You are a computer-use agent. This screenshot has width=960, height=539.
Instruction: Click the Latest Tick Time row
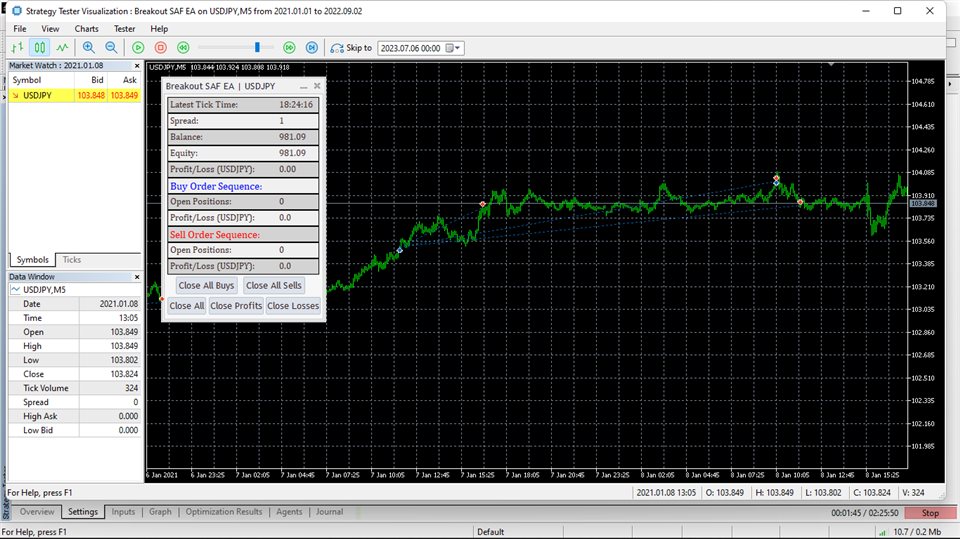(x=243, y=105)
